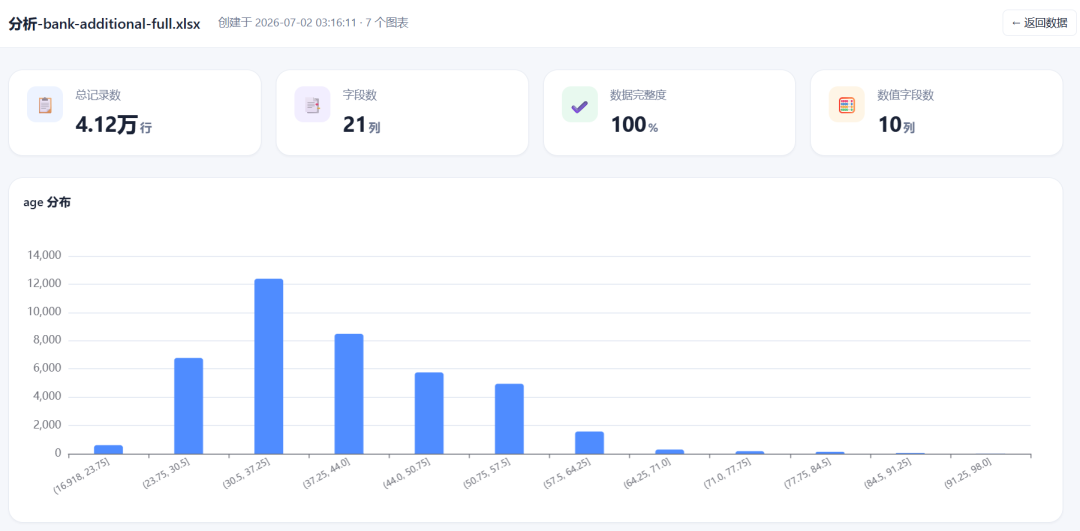The height and width of the screenshot is (531, 1080).
Task: Click the 100% data completeness value
Action: (x=634, y=126)
